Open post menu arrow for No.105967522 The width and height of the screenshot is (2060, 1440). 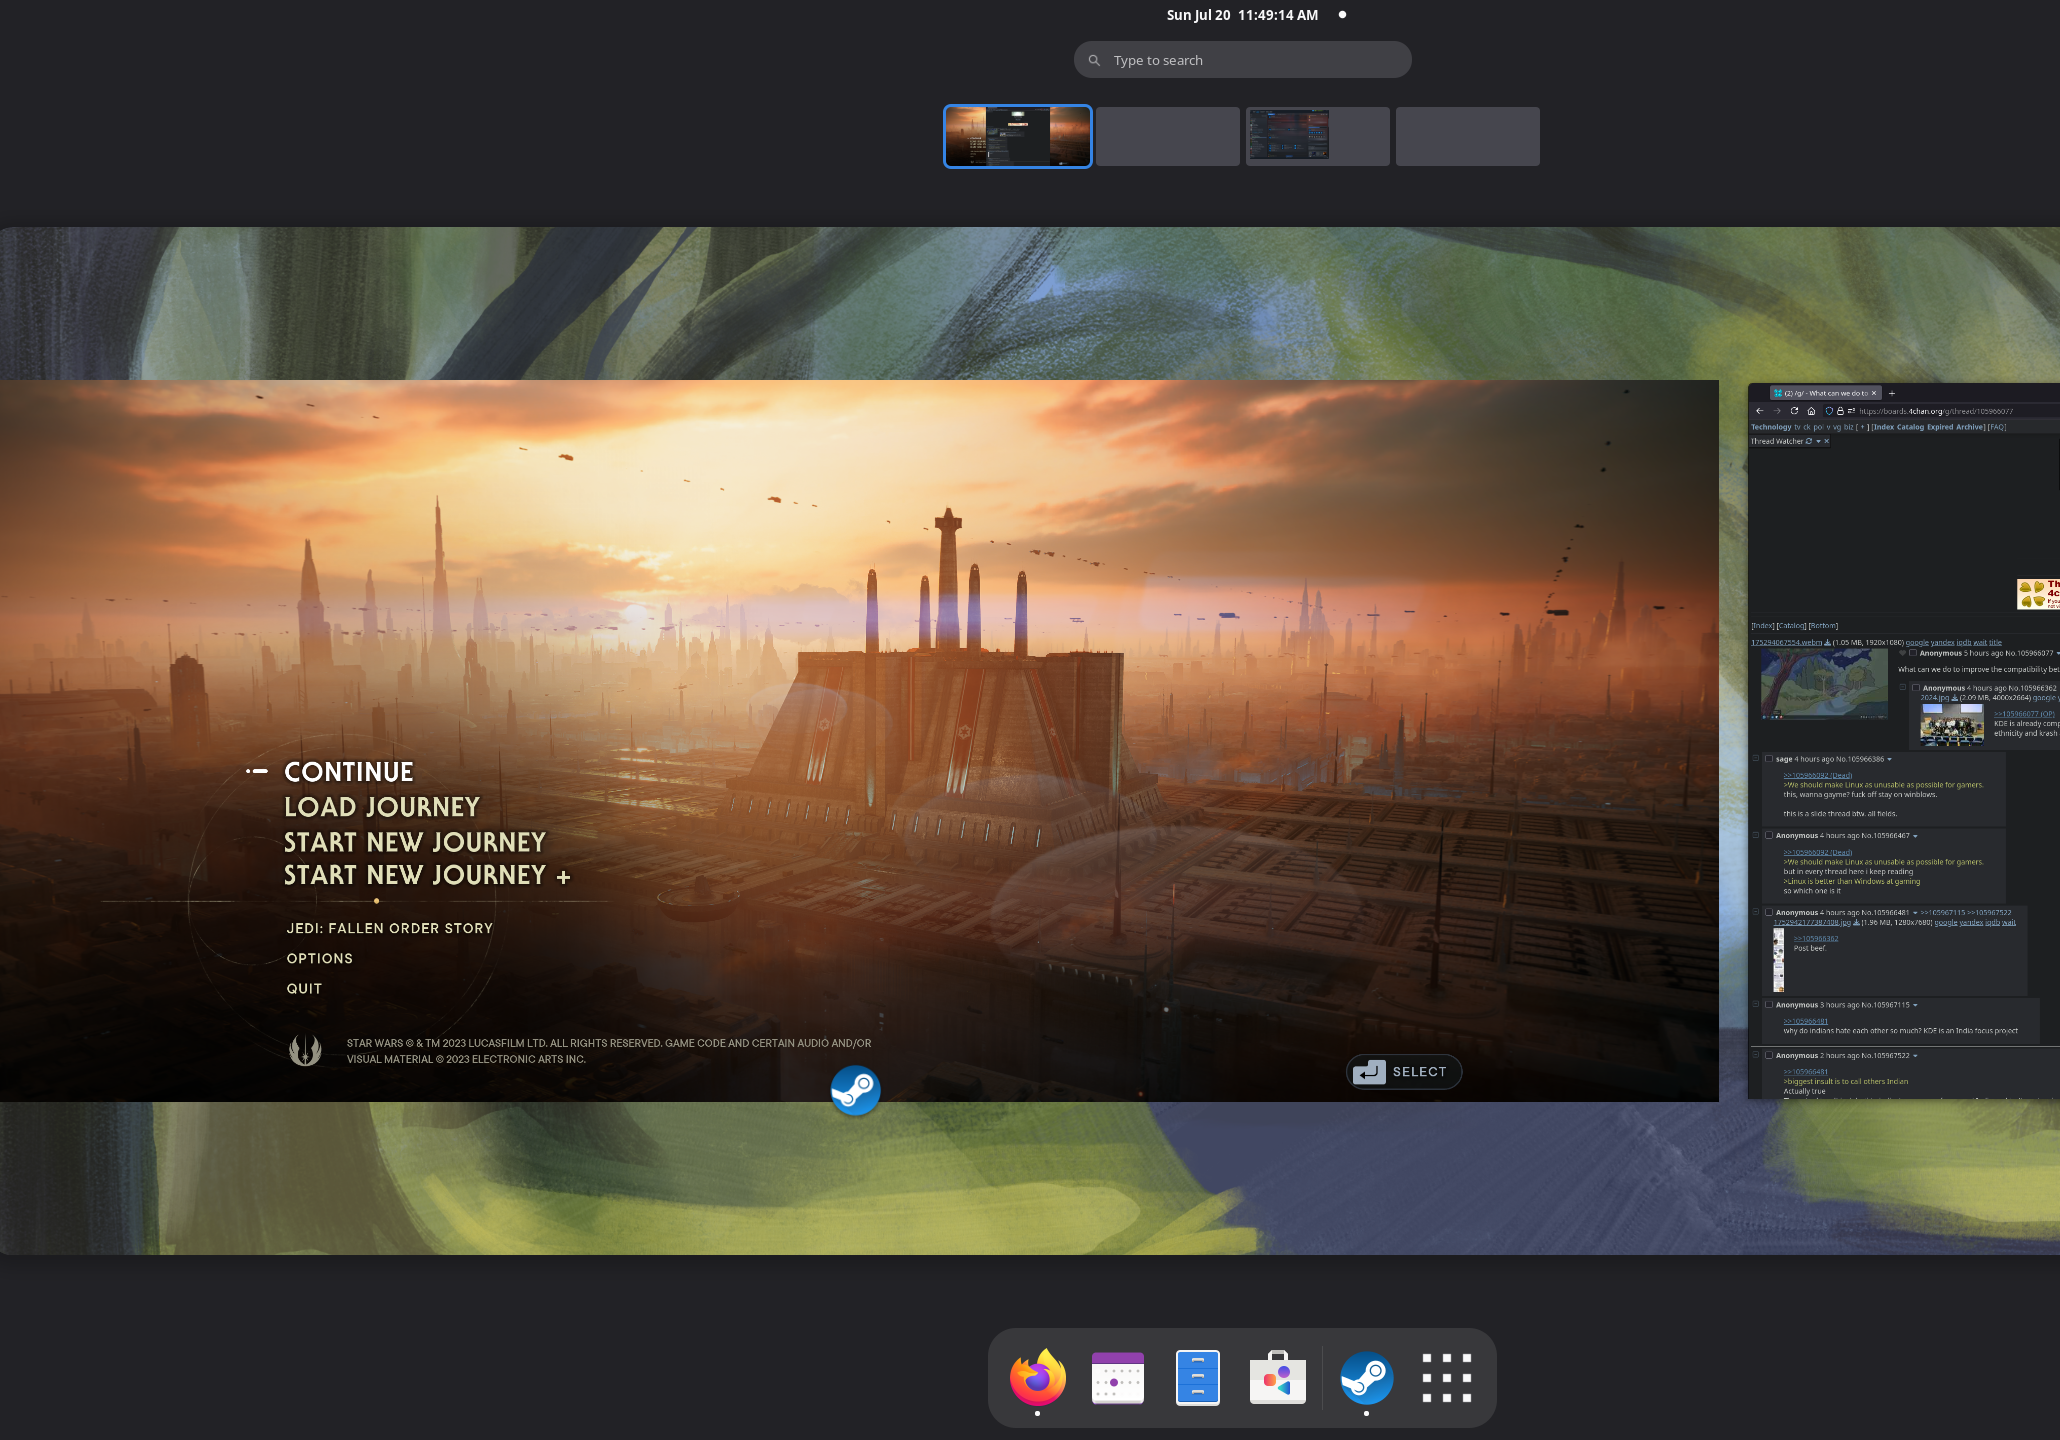tap(1915, 1055)
